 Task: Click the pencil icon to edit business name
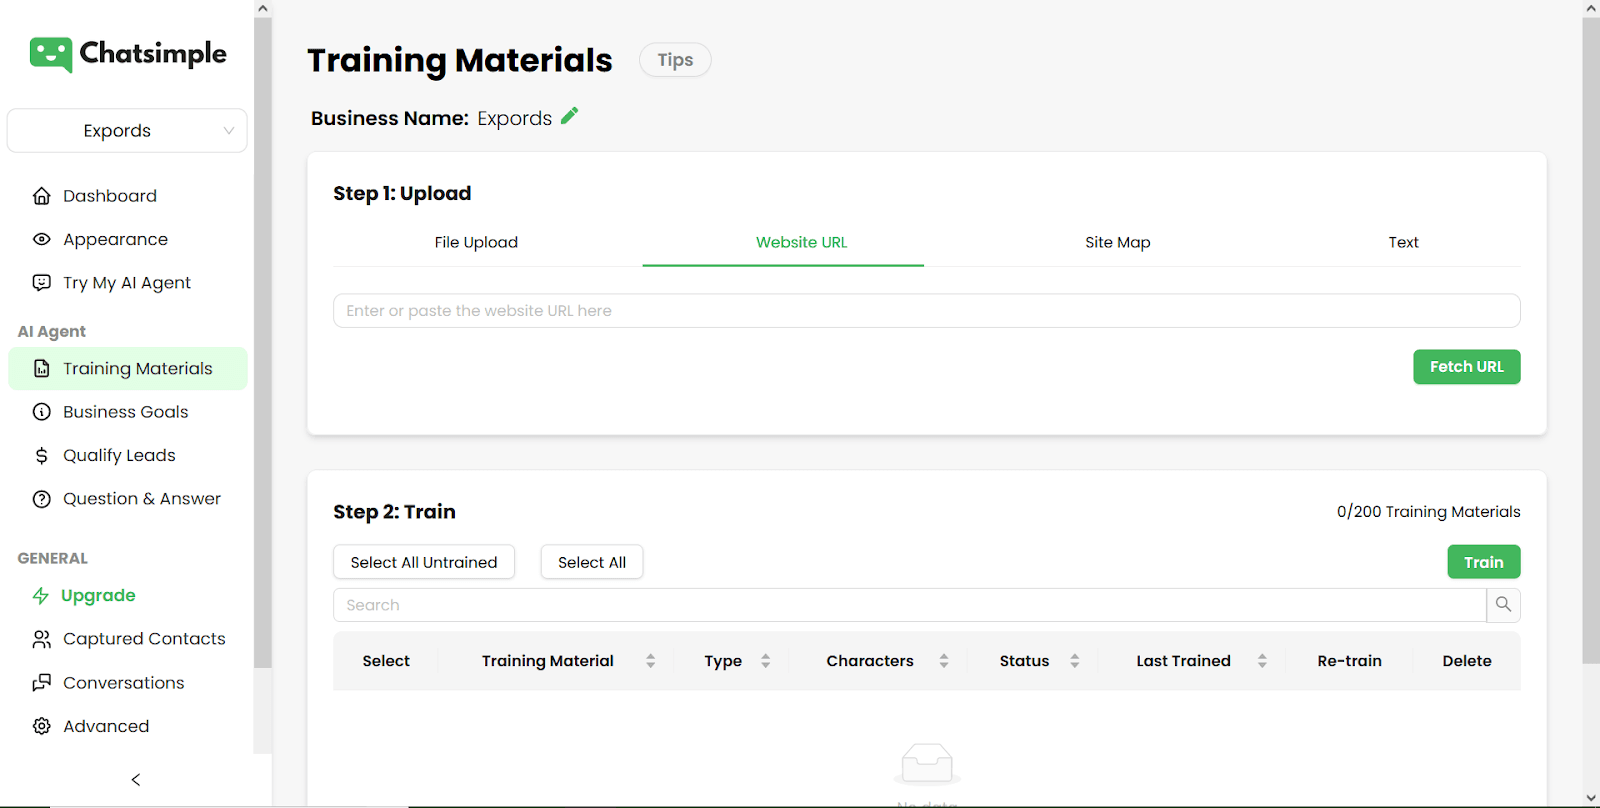570,116
